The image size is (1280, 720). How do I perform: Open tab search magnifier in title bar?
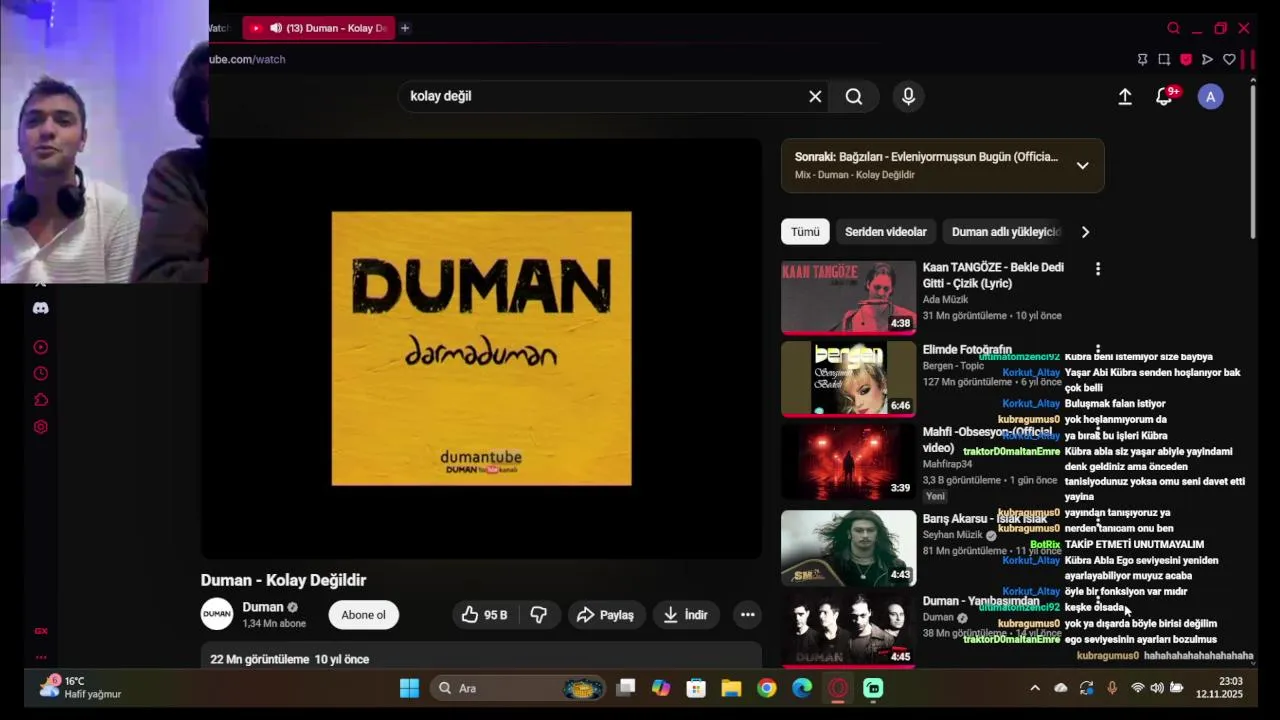1173,28
